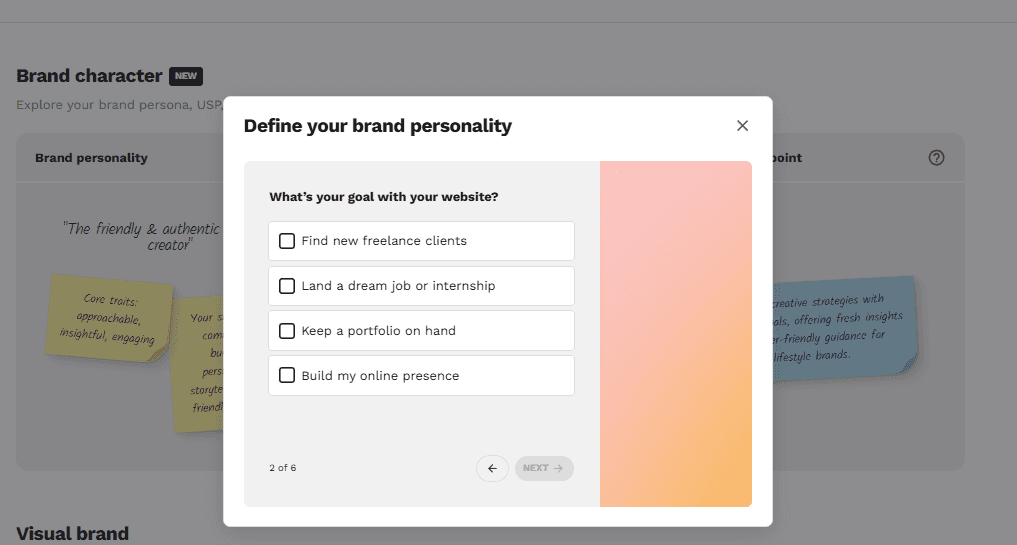Click the Explore your brand persona subtitle
1017x545 pixels.
pos(118,104)
